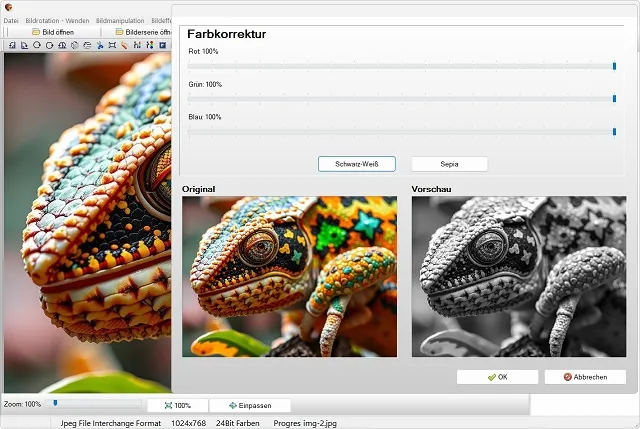Click the Bilderserie öffnen button
Image resolution: width=640 pixels, height=429 pixels.
click(137, 32)
